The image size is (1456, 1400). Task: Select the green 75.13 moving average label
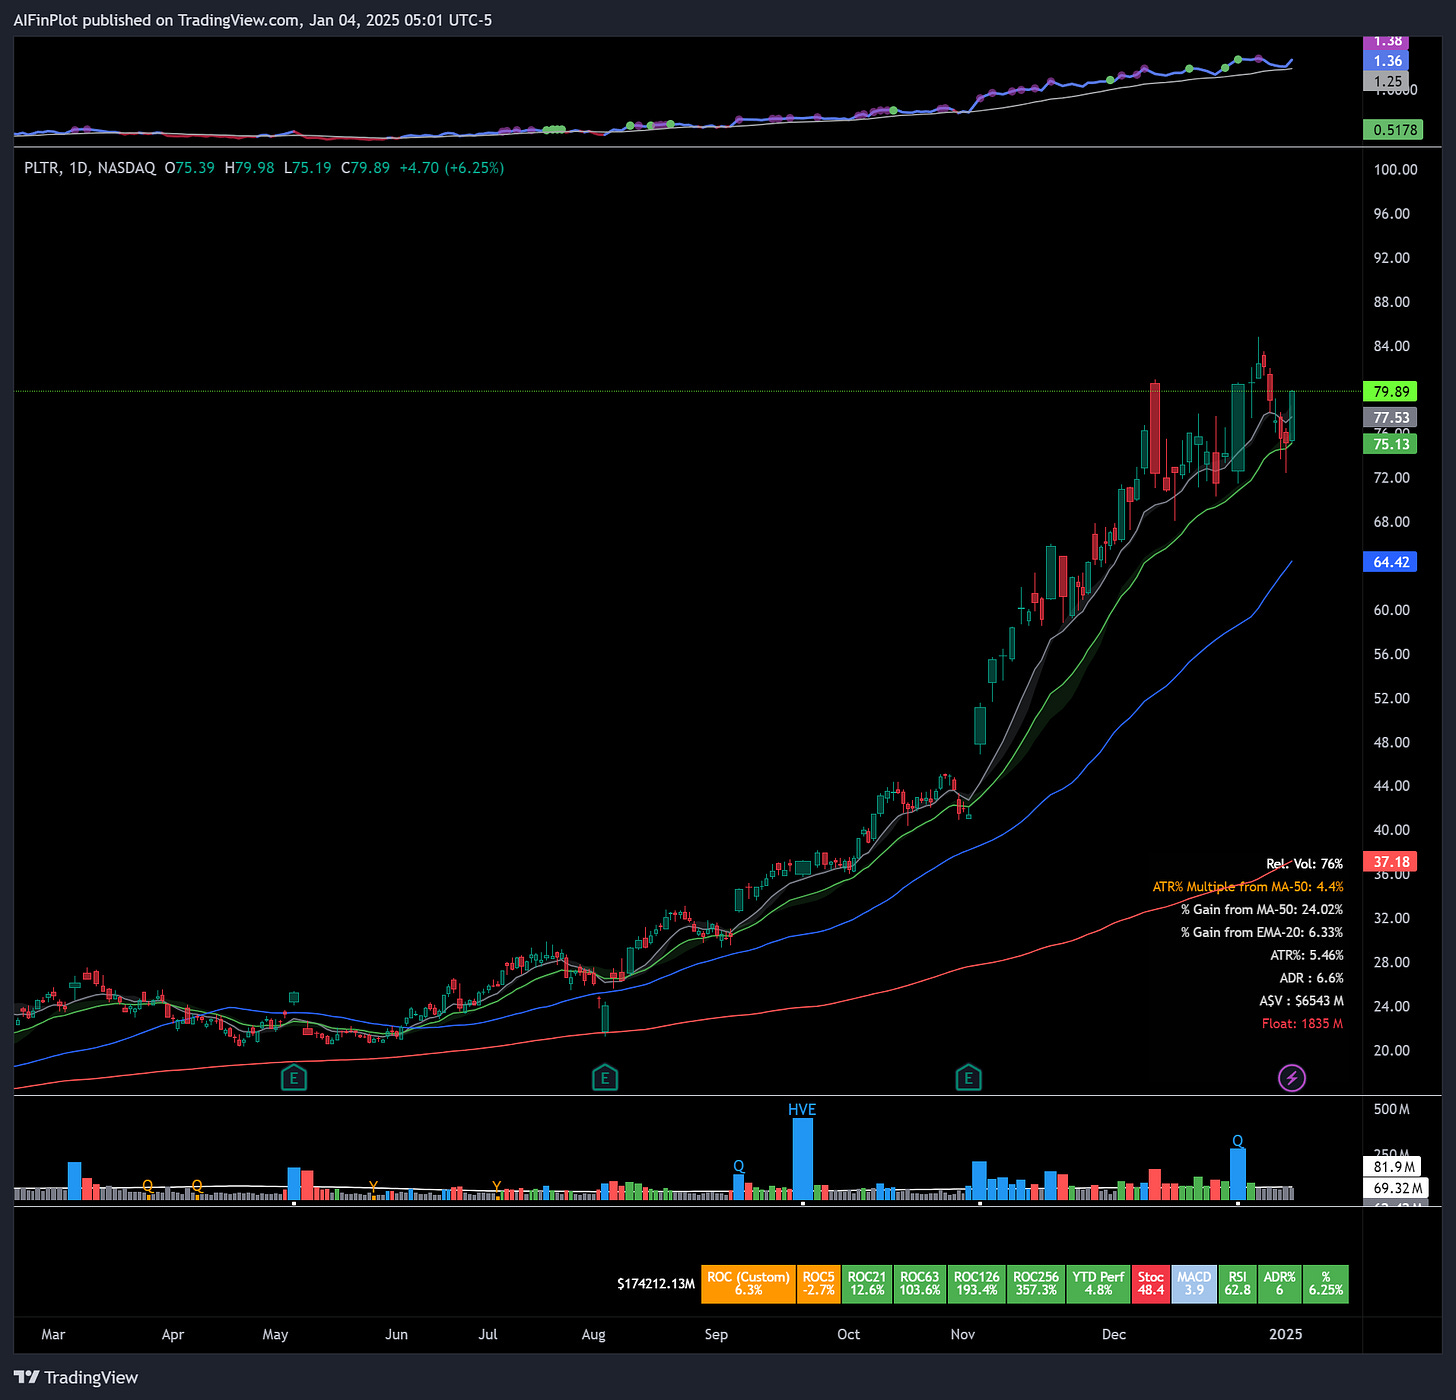tap(1390, 444)
